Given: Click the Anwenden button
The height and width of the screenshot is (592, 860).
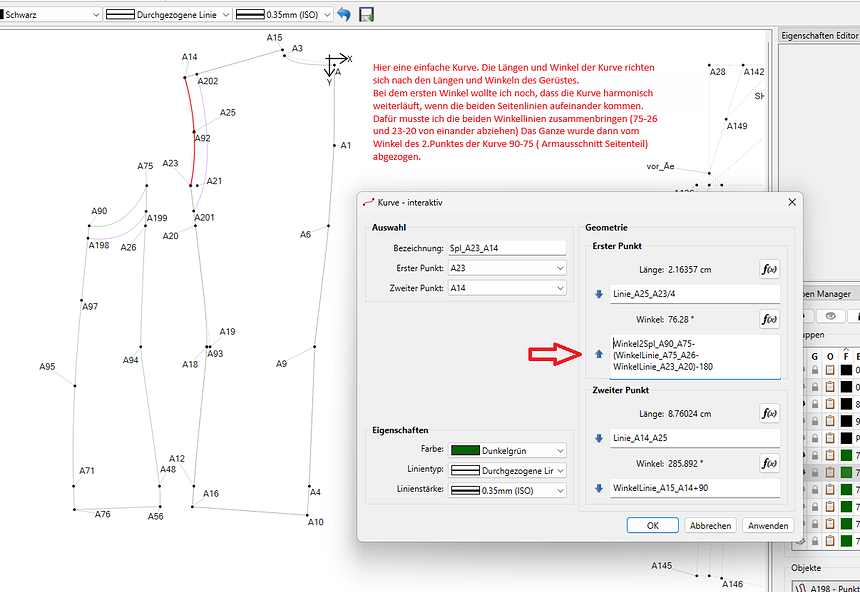Looking at the screenshot, I should [x=768, y=525].
